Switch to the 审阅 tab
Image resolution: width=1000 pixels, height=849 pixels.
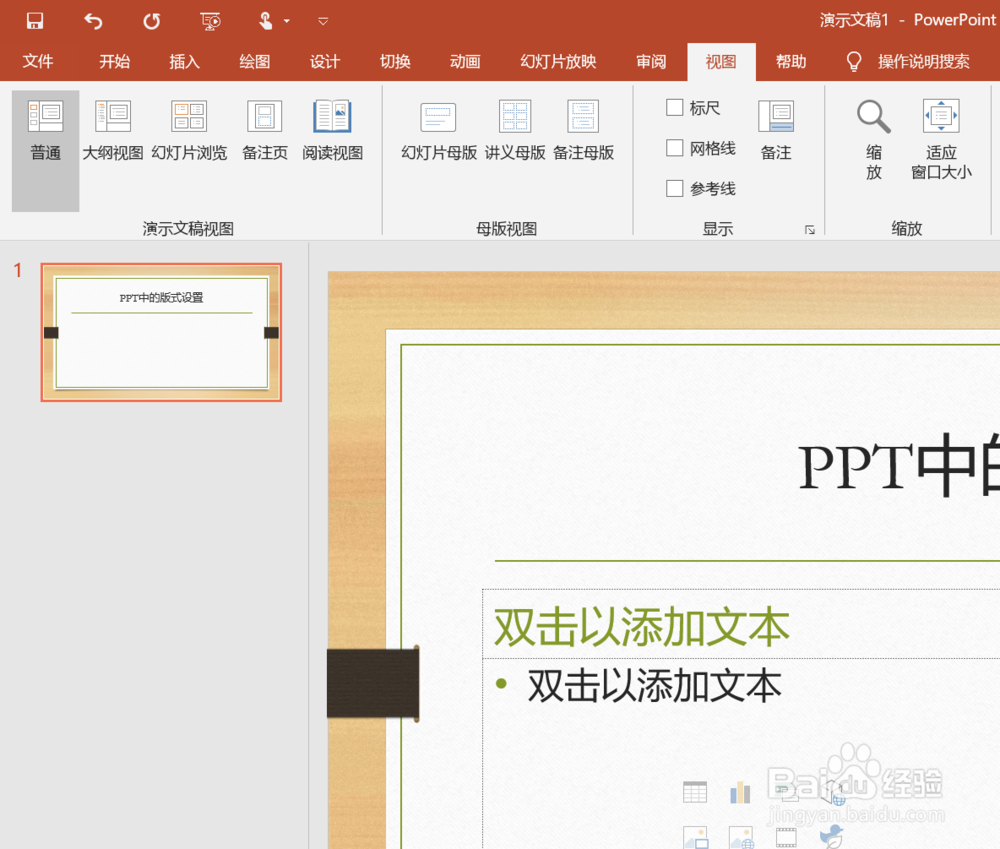click(651, 61)
